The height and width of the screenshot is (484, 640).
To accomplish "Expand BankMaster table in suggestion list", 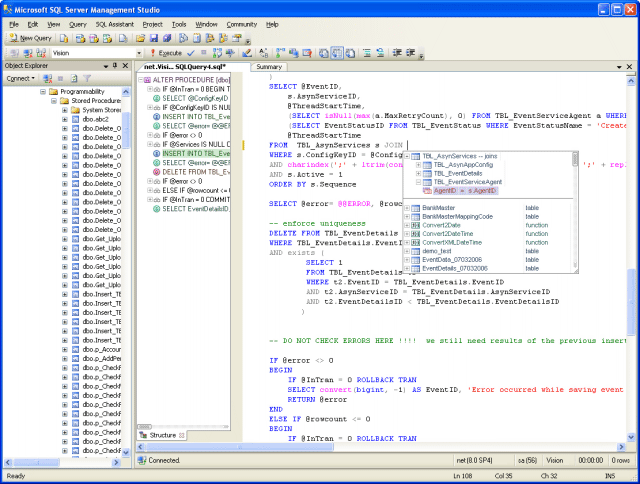I will [x=407, y=208].
